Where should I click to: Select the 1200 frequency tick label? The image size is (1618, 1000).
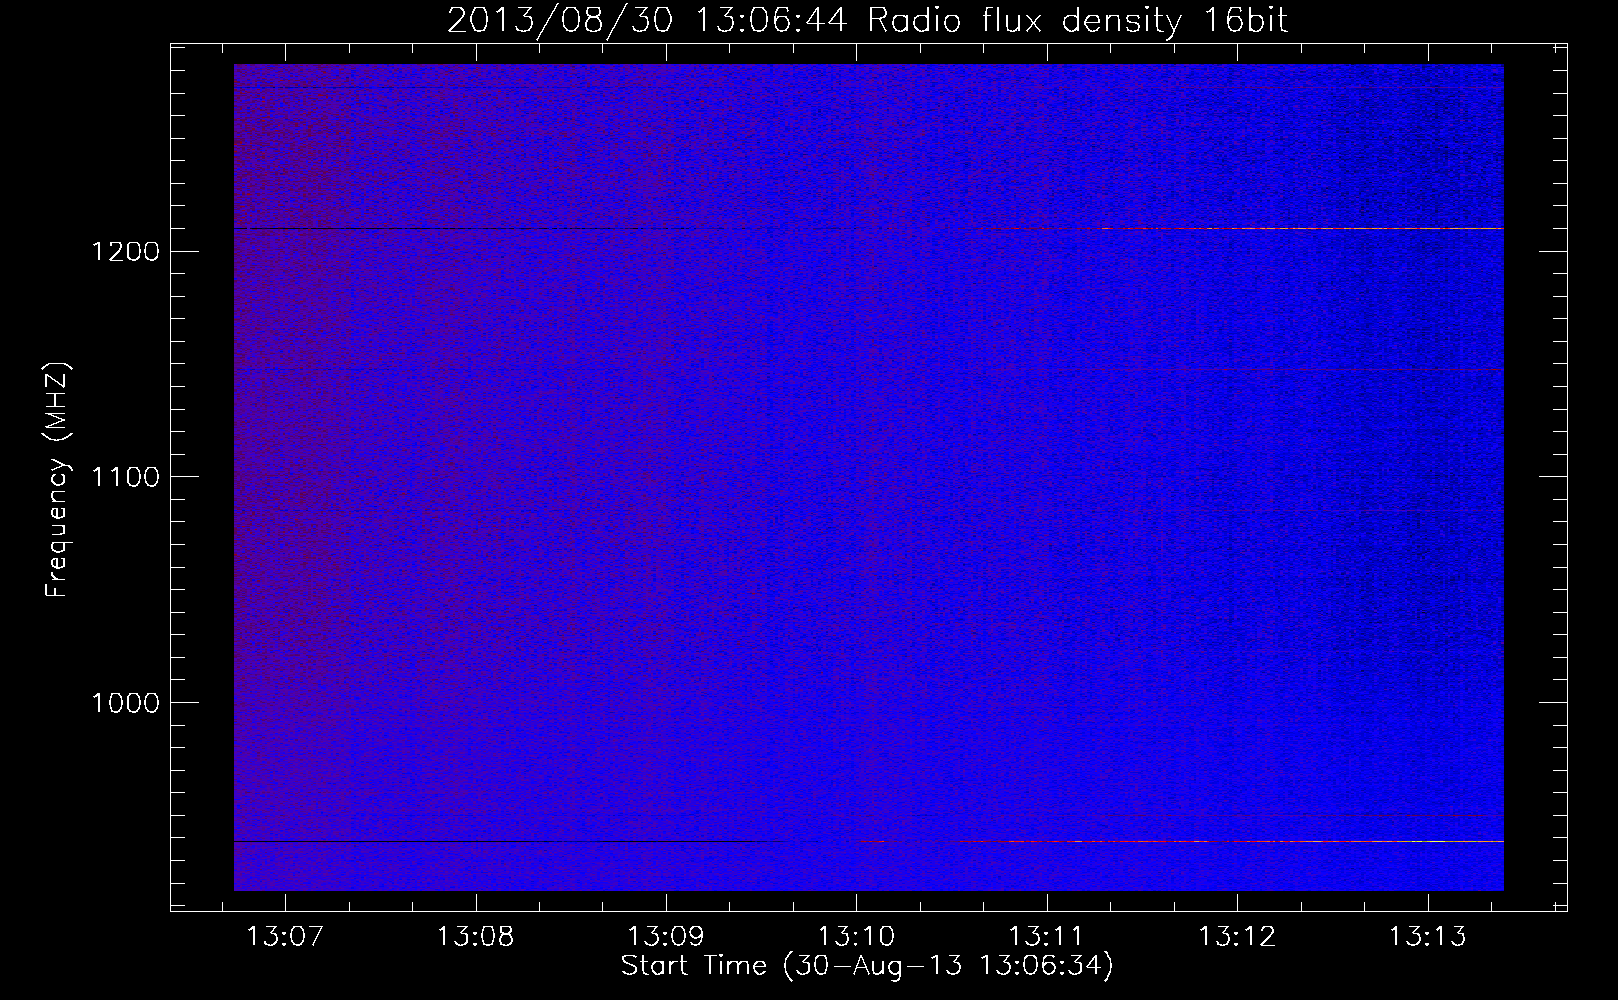(125, 251)
